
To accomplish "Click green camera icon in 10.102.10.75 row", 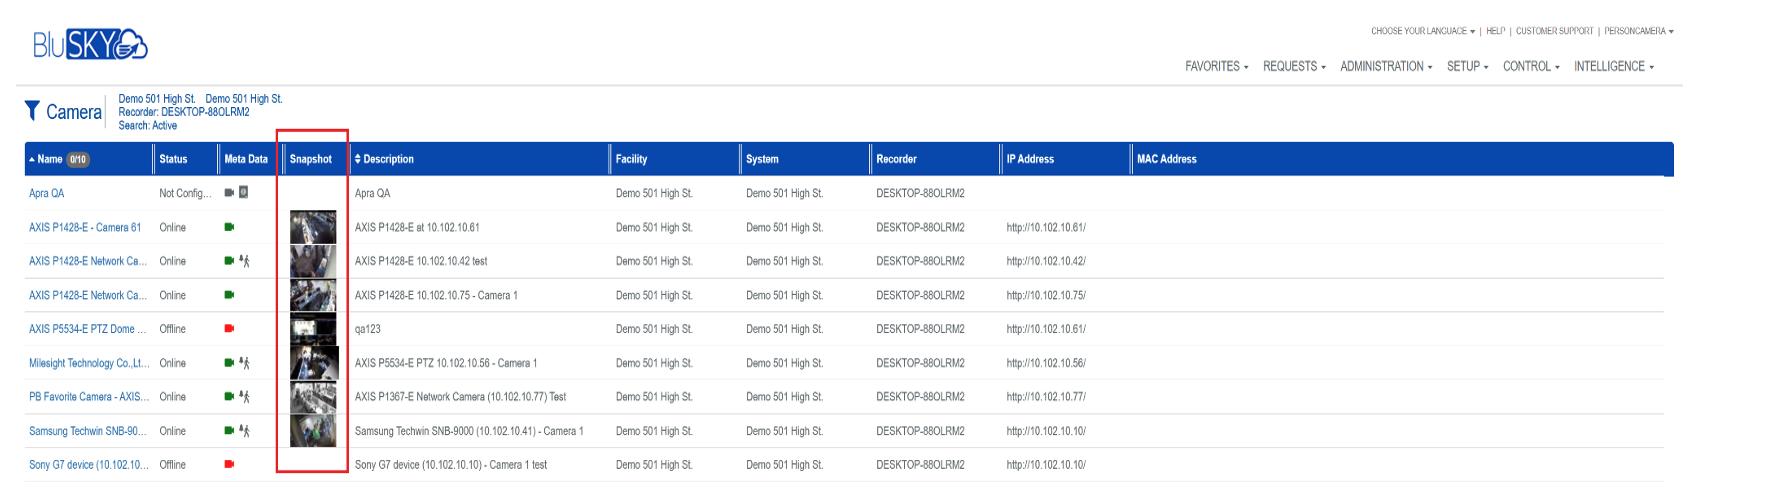I will [x=229, y=295].
